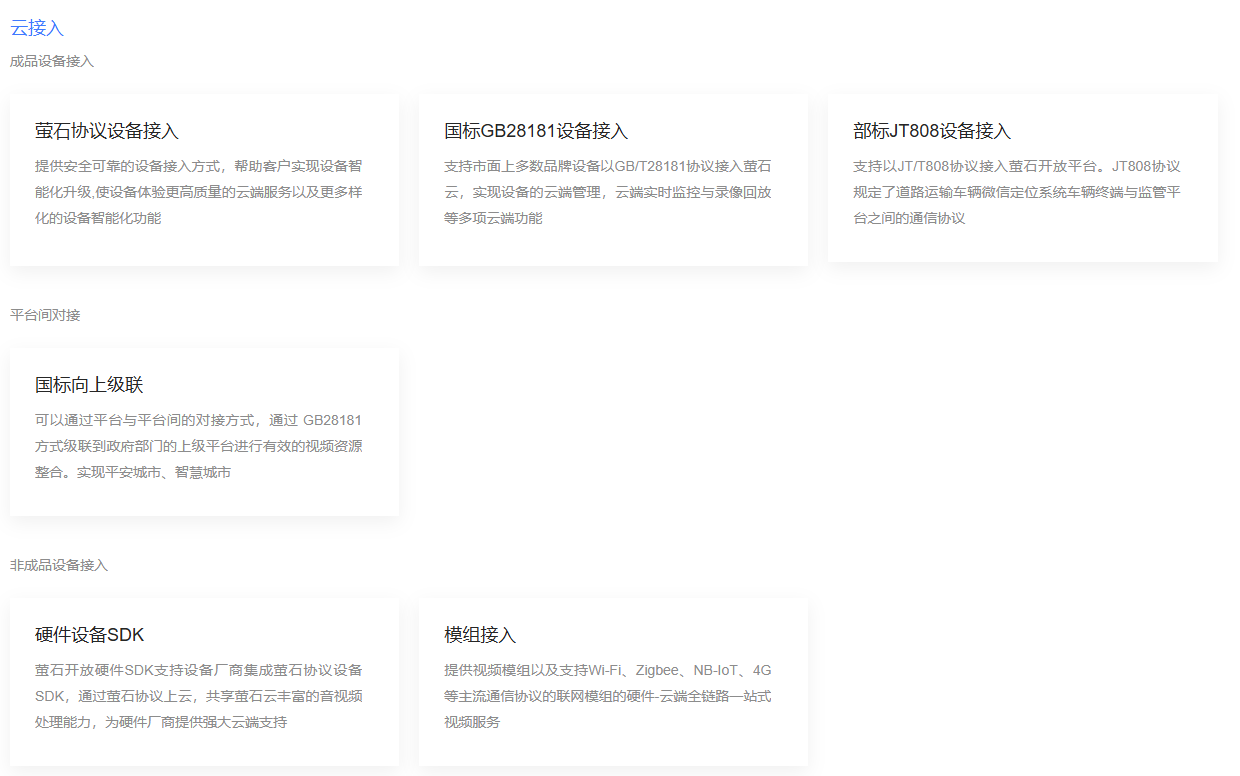Click the 非成品设备接入 section label
The image size is (1240, 776).
click(59, 565)
